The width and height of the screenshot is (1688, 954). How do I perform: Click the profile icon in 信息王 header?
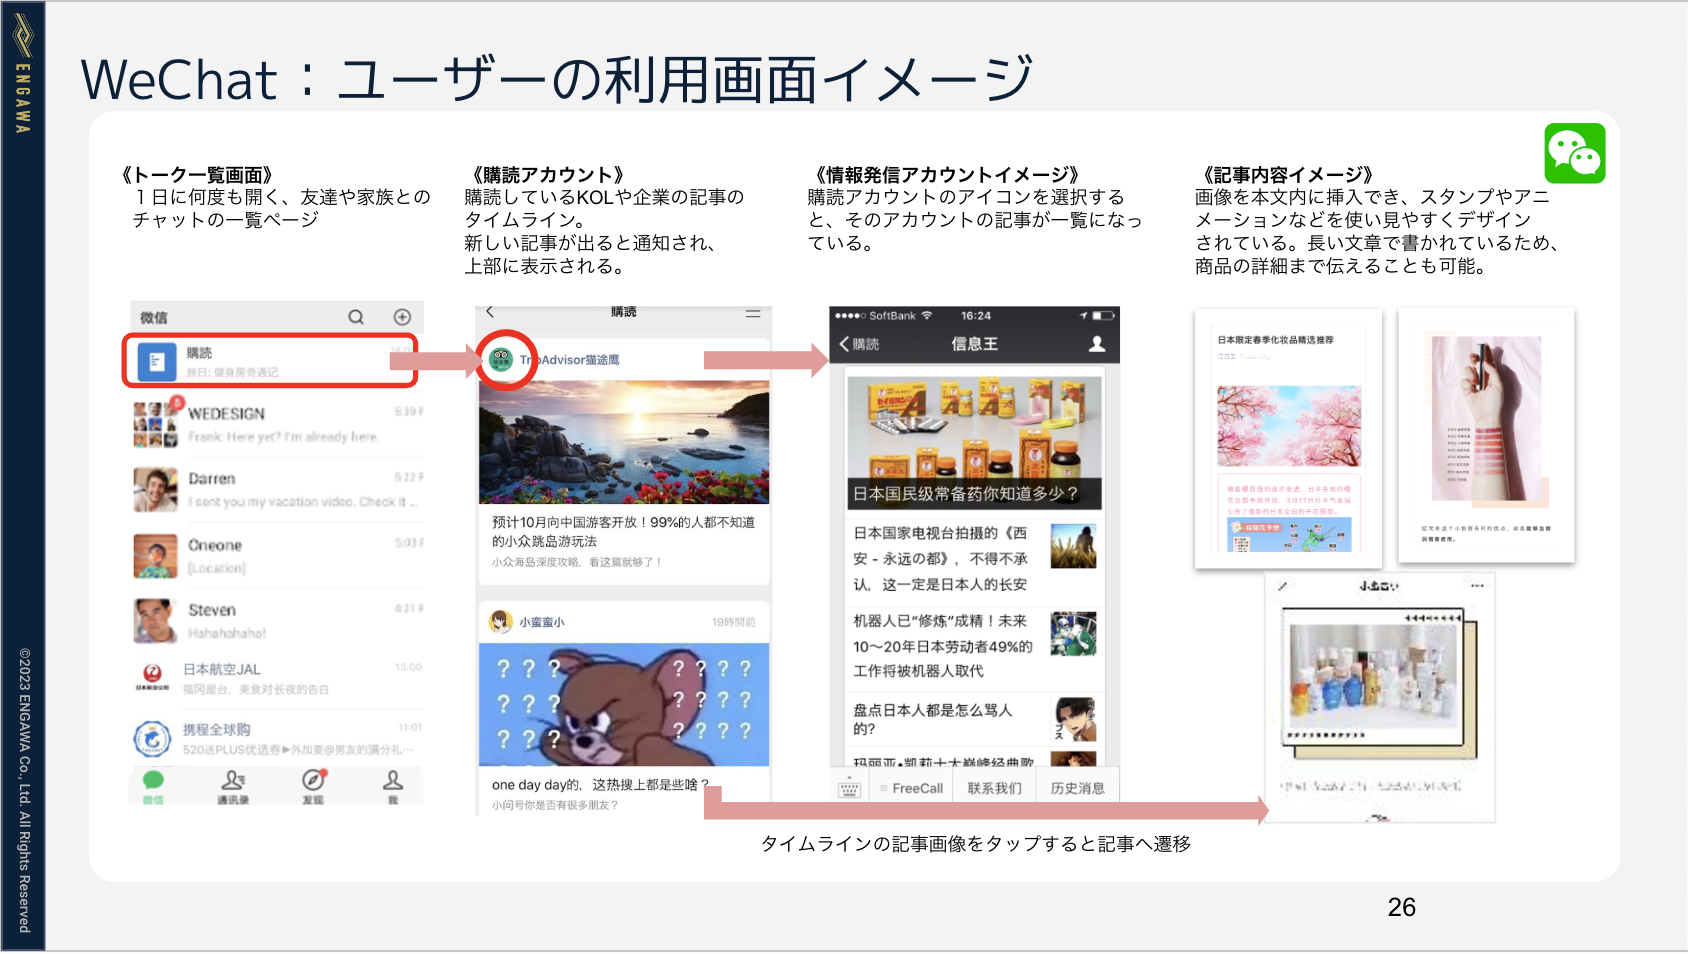click(x=1097, y=344)
